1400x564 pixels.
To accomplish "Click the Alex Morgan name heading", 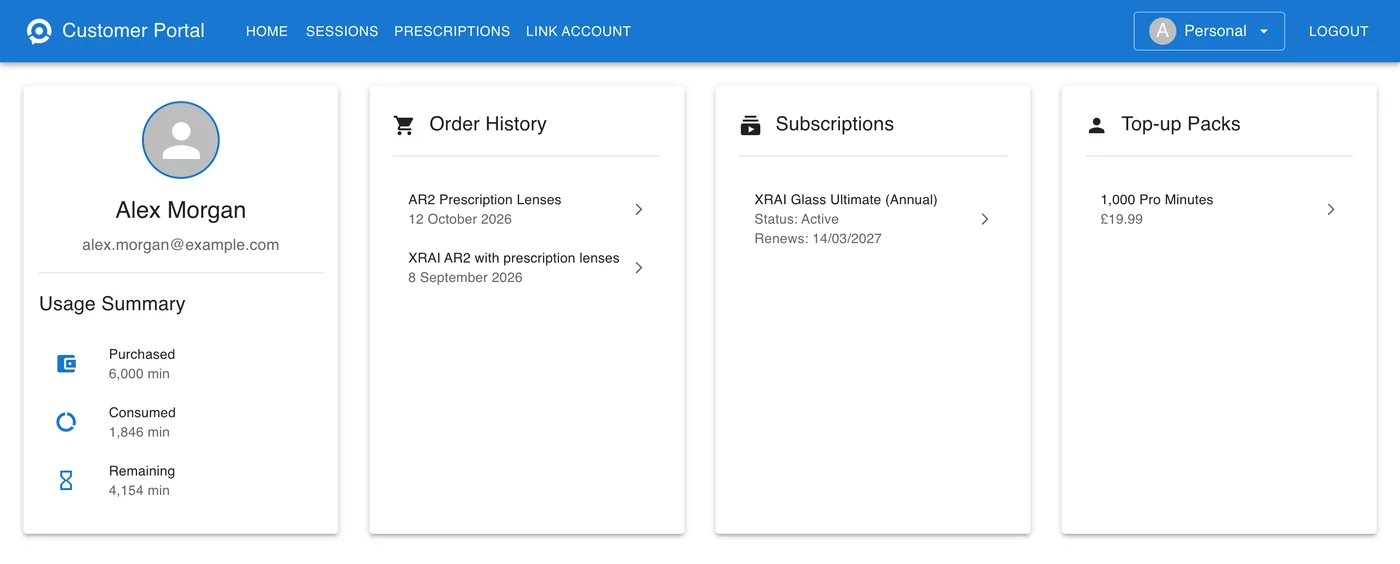I will pos(181,211).
